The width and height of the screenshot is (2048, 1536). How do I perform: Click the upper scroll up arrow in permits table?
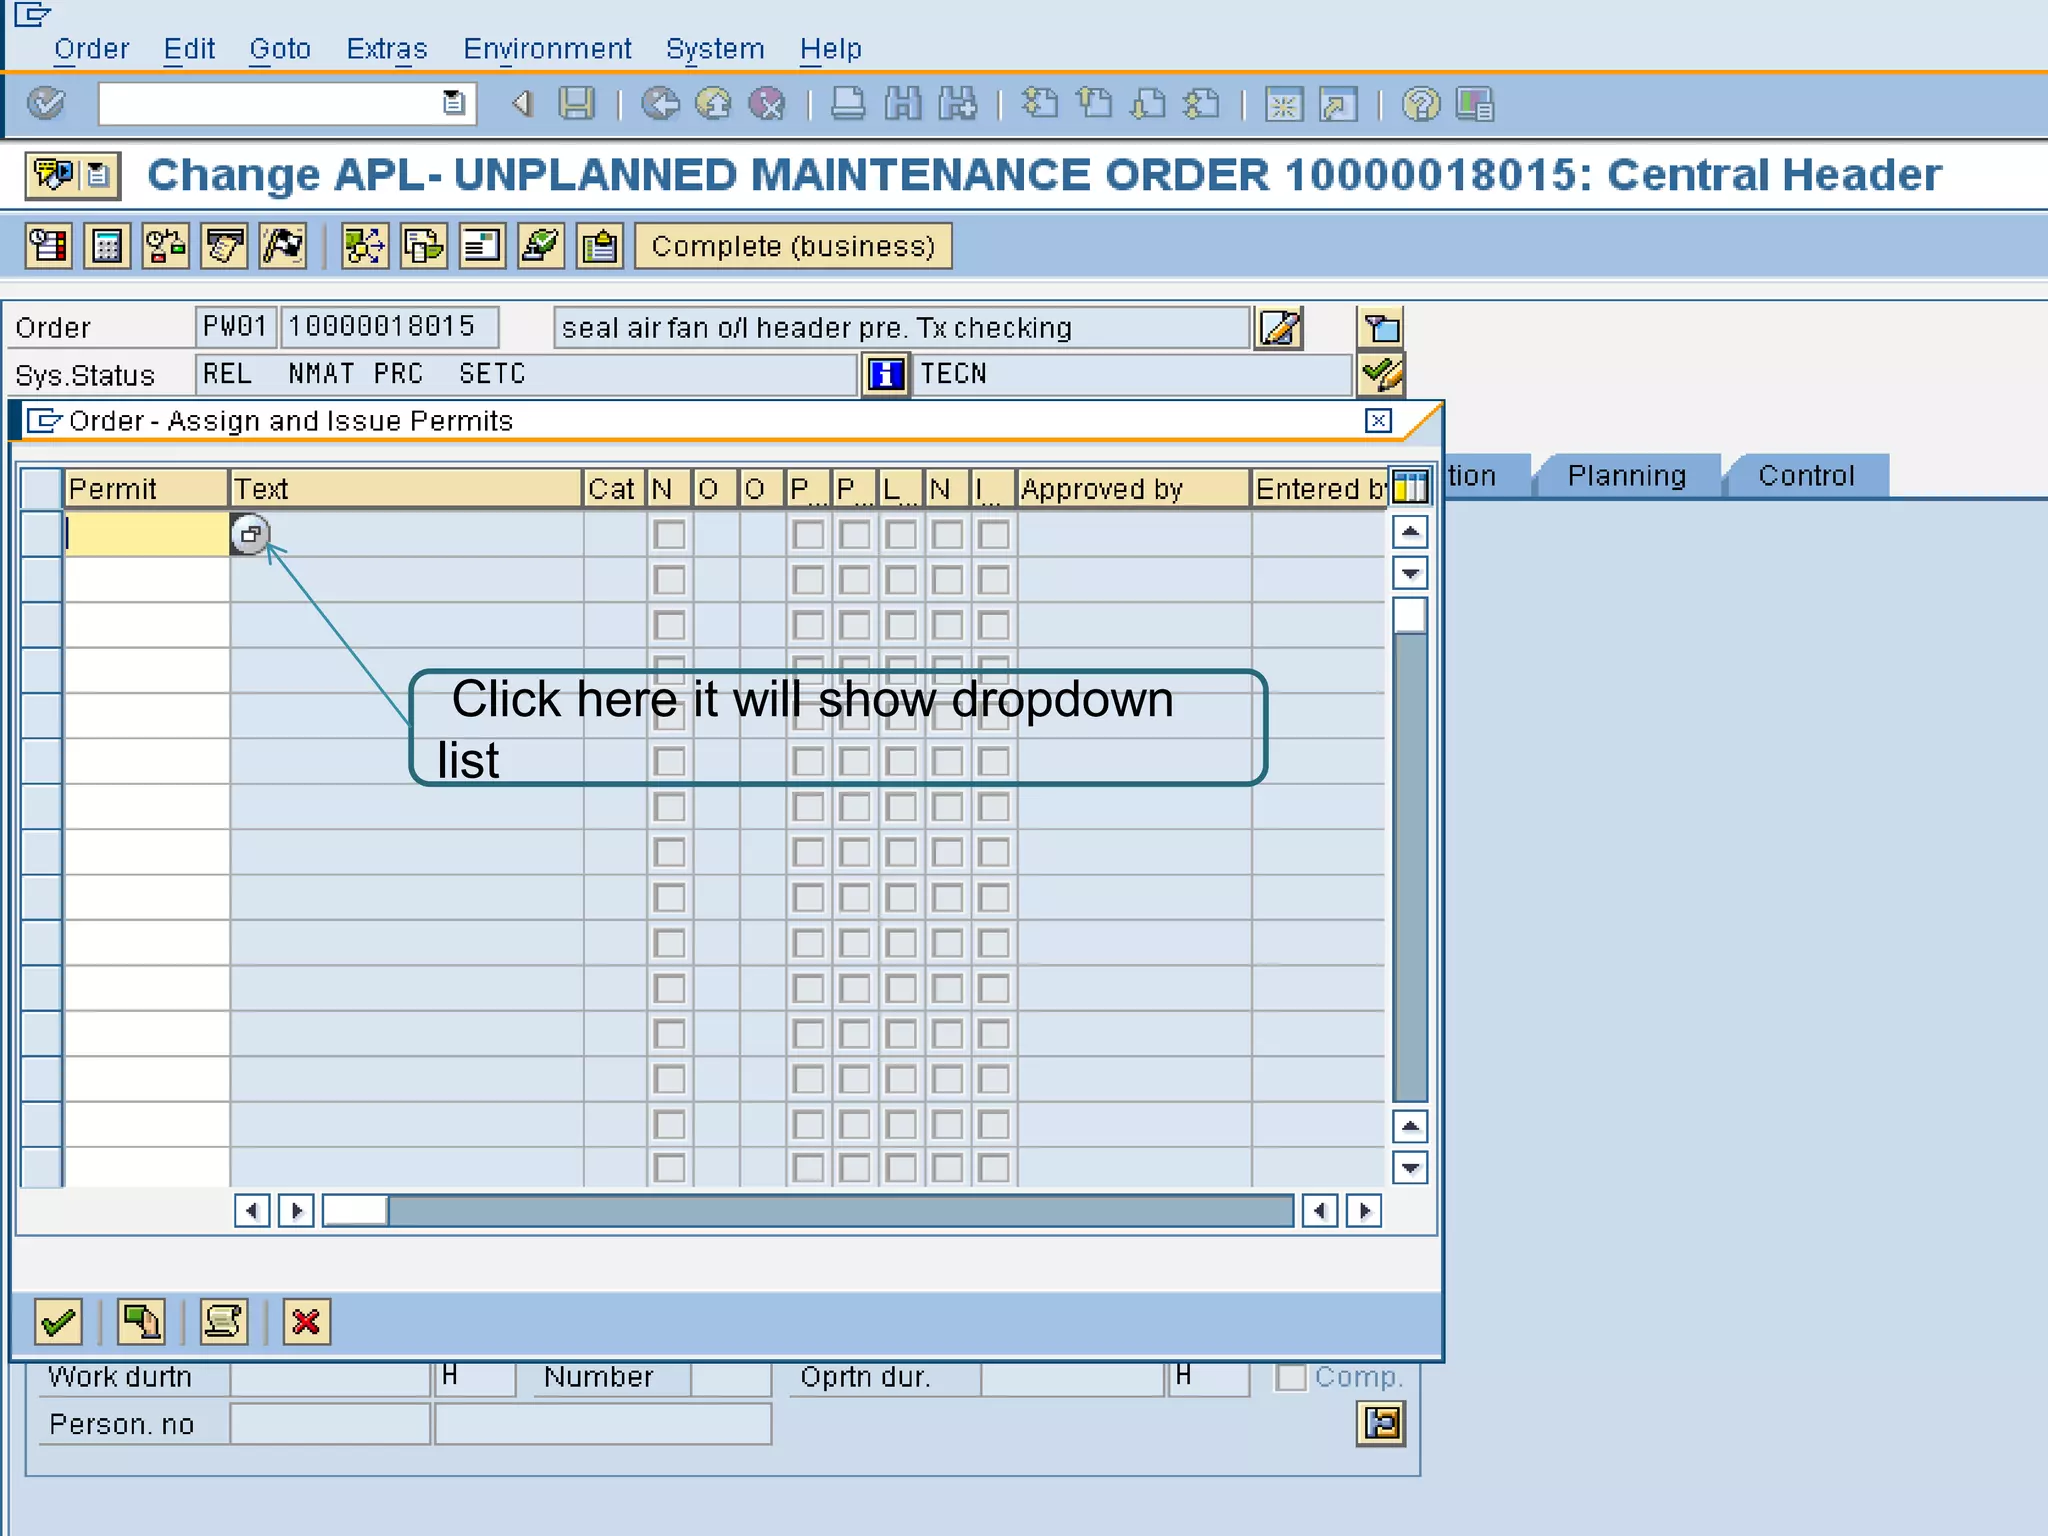click(x=1410, y=532)
